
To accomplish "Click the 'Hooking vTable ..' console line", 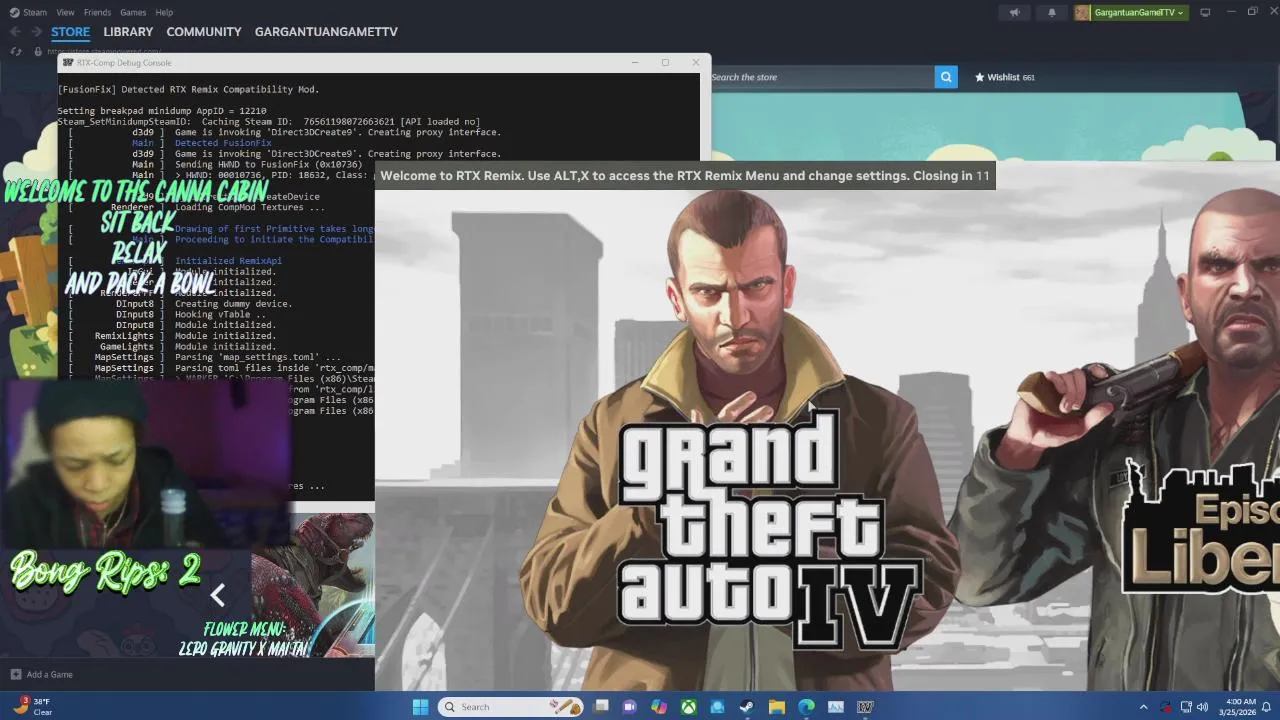I will pos(221,315).
